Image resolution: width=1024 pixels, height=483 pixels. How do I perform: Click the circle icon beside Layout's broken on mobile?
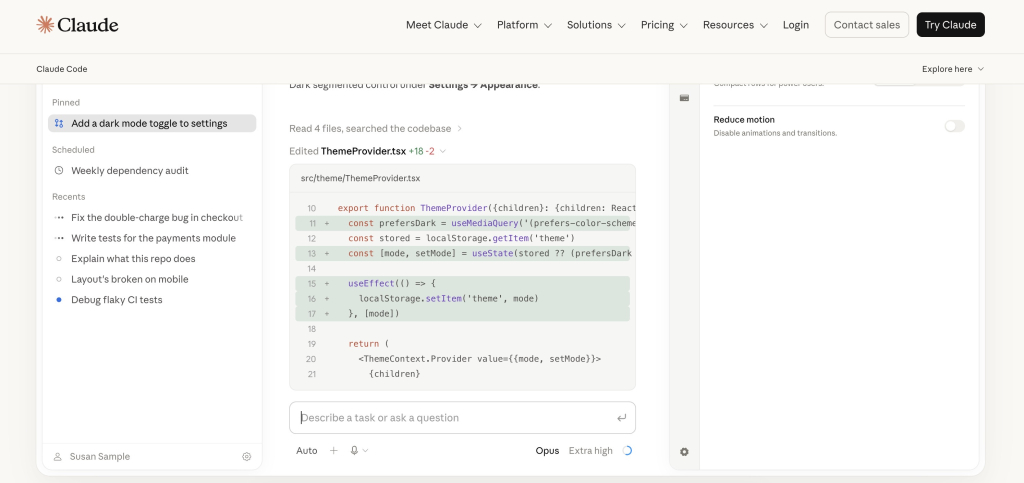click(59, 279)
